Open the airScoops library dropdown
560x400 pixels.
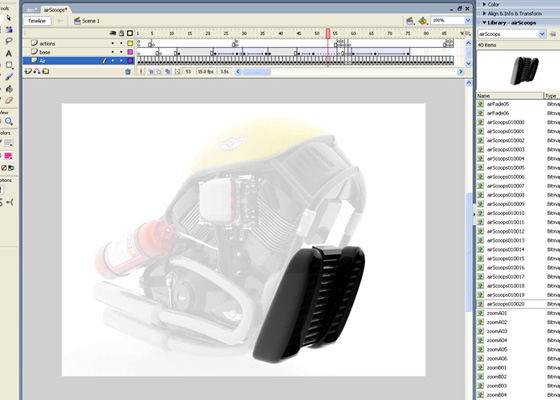click(542, 34)
